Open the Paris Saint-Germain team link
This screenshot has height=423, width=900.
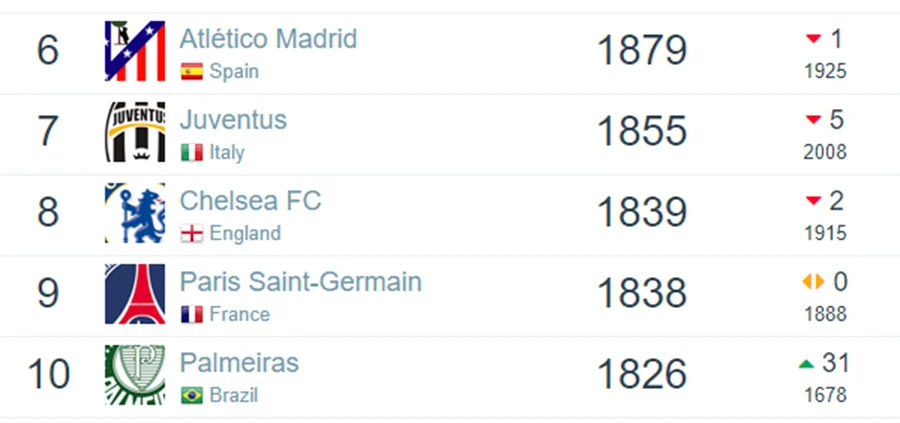(x=301, y=282)
